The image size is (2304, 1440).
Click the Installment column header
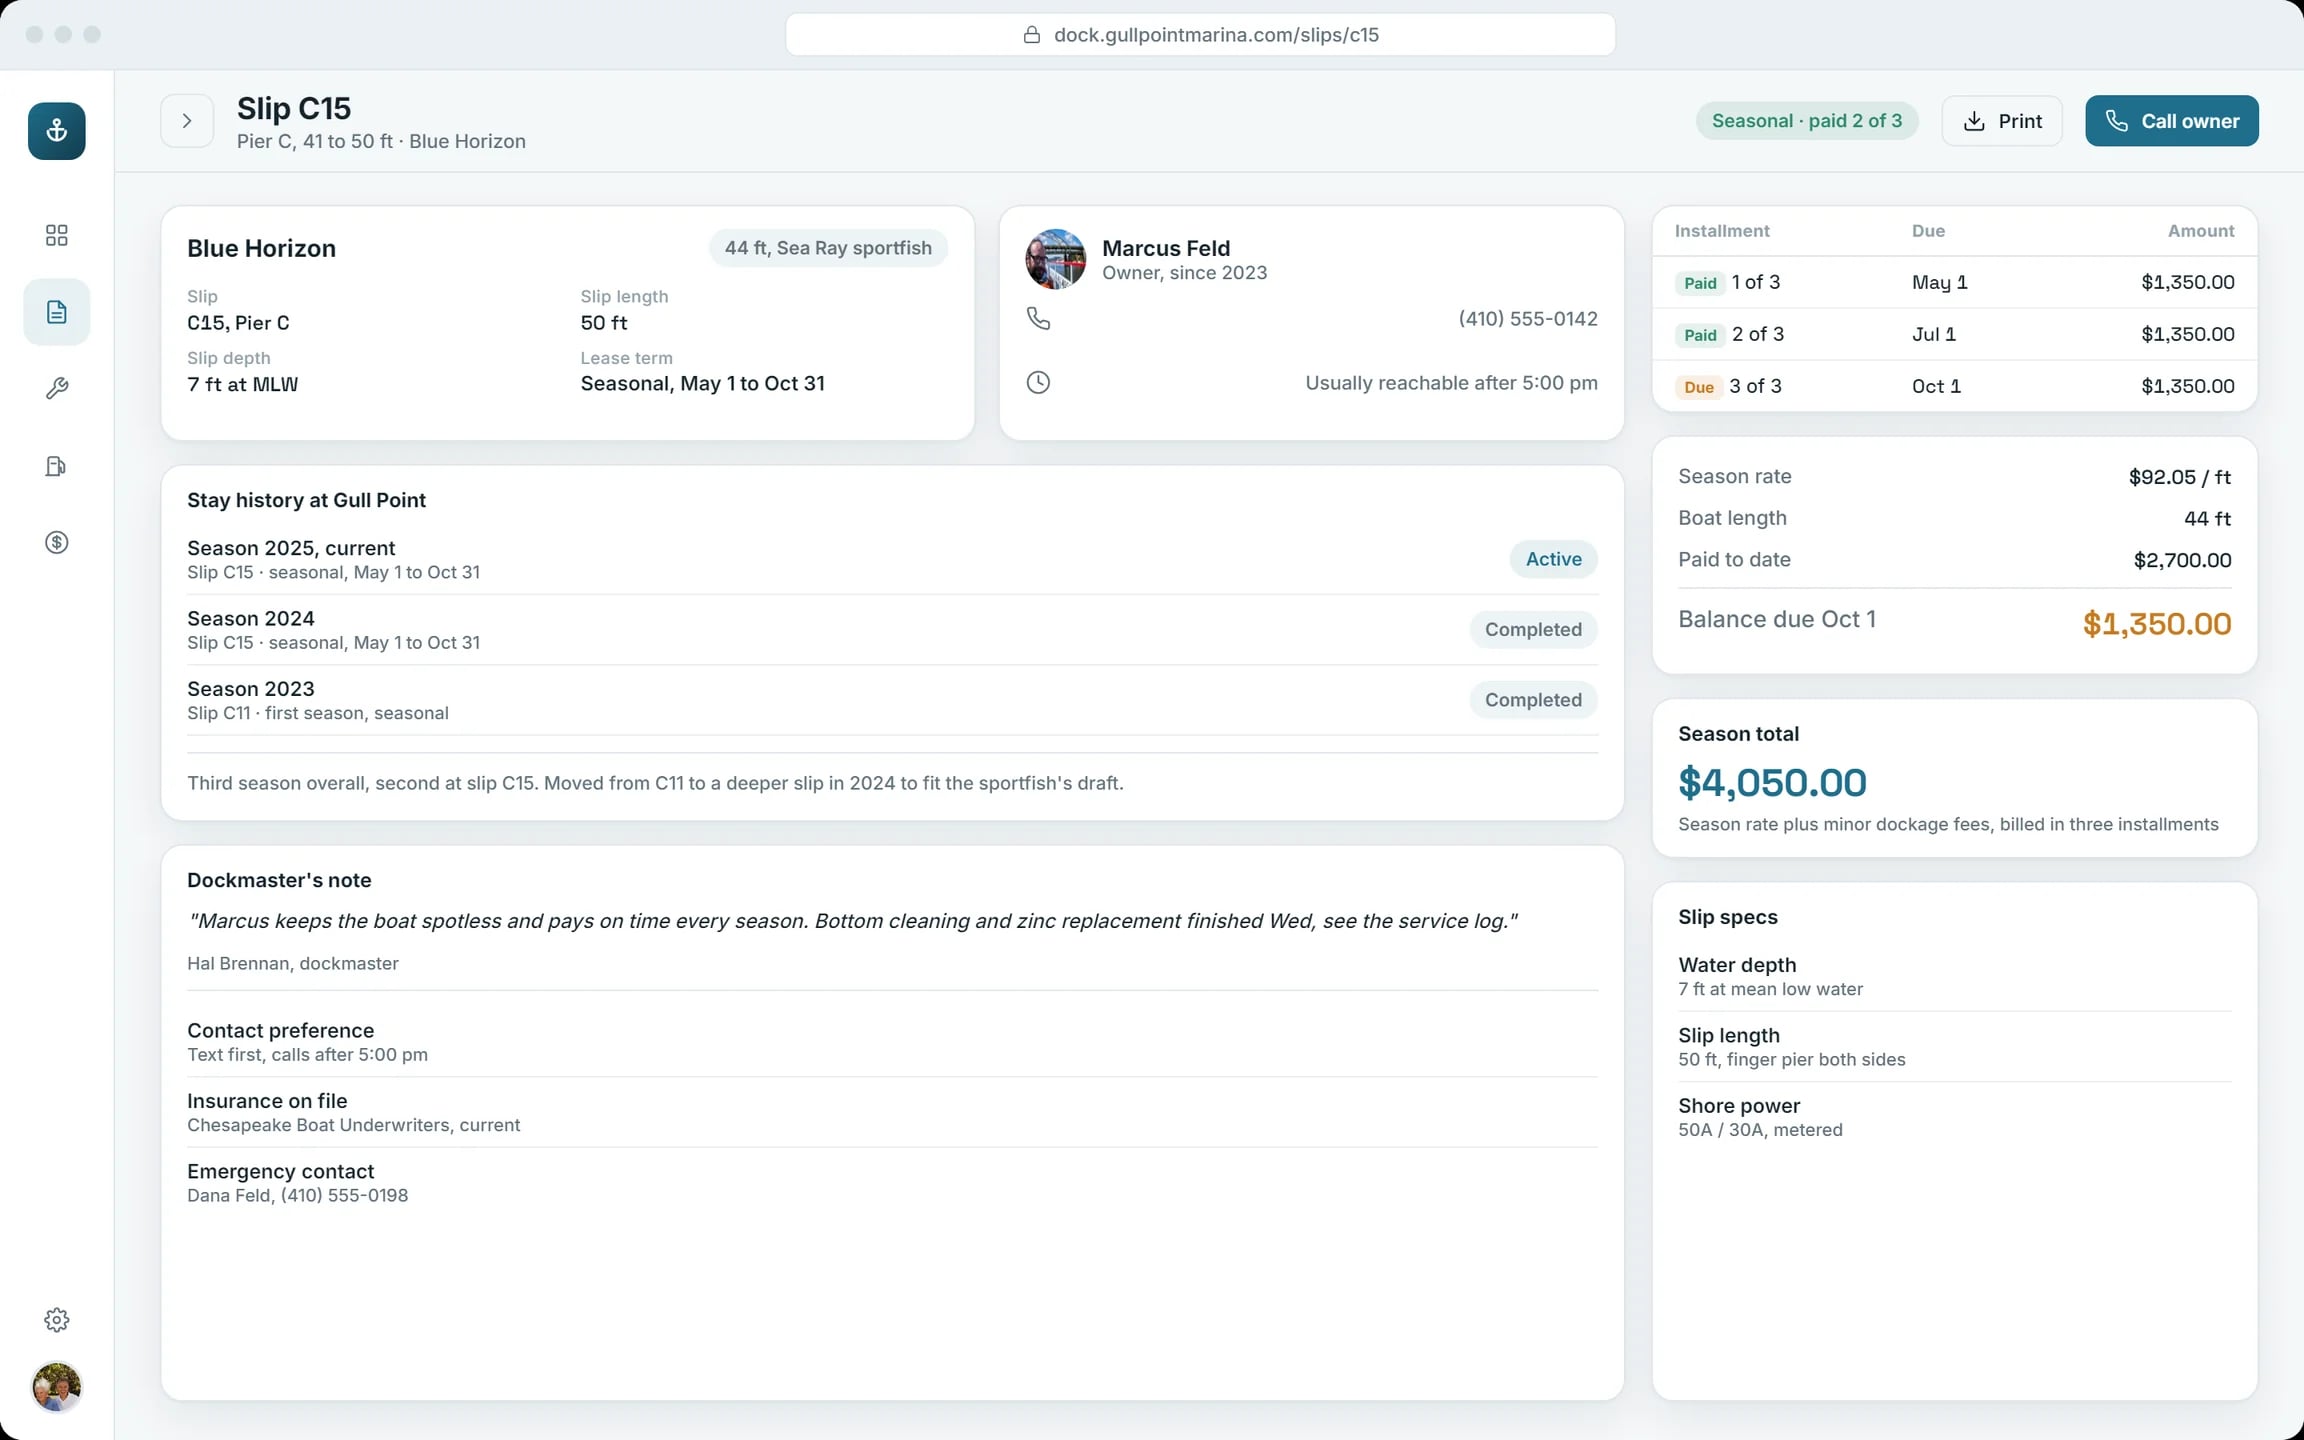point(1722,231)
